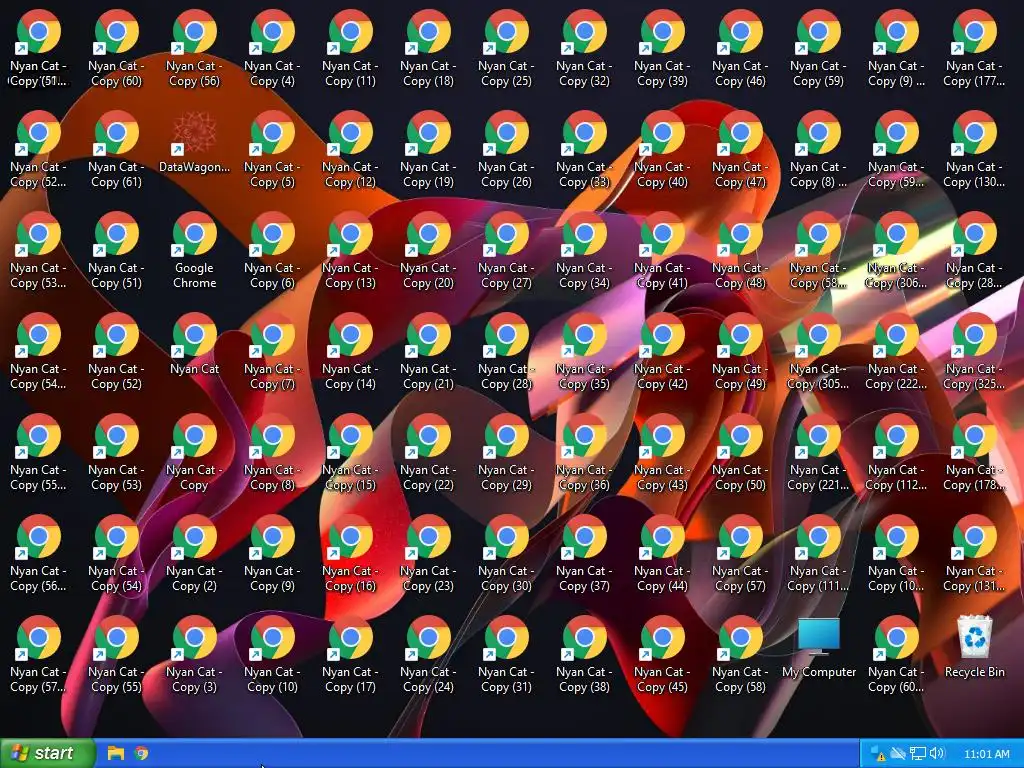
Task: Select Nyan Cat - Copy (30) shortcut
Action: pyautogui.click(x=506, y=554)
